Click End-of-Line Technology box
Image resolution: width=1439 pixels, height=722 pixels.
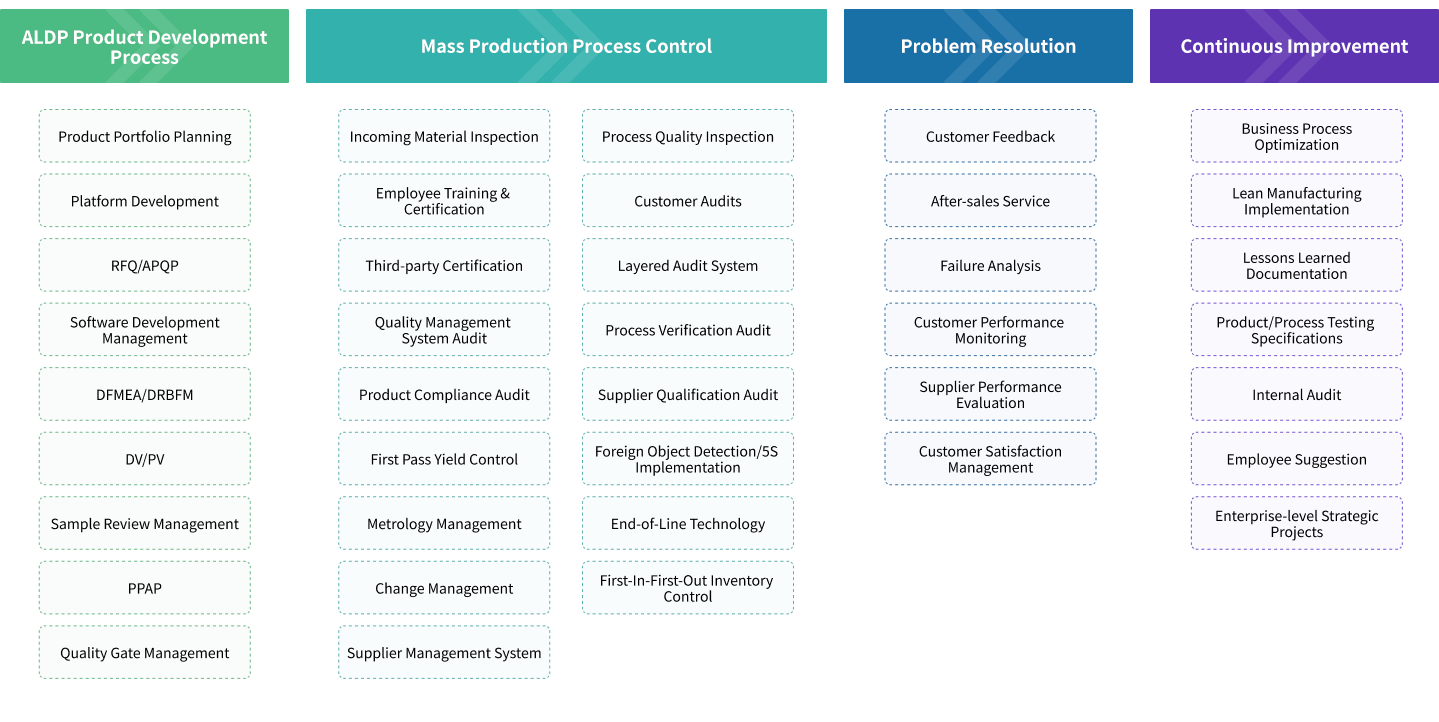point(688,524)
